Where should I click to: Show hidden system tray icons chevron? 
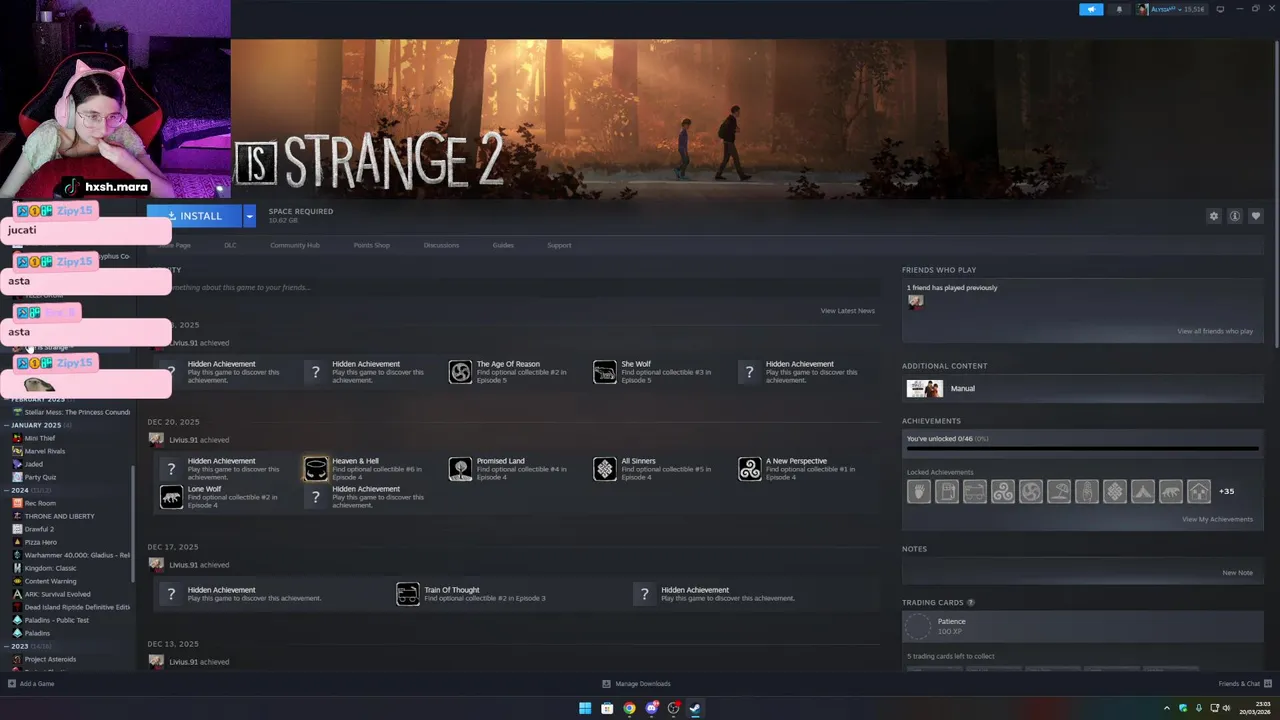[1167, 708]
